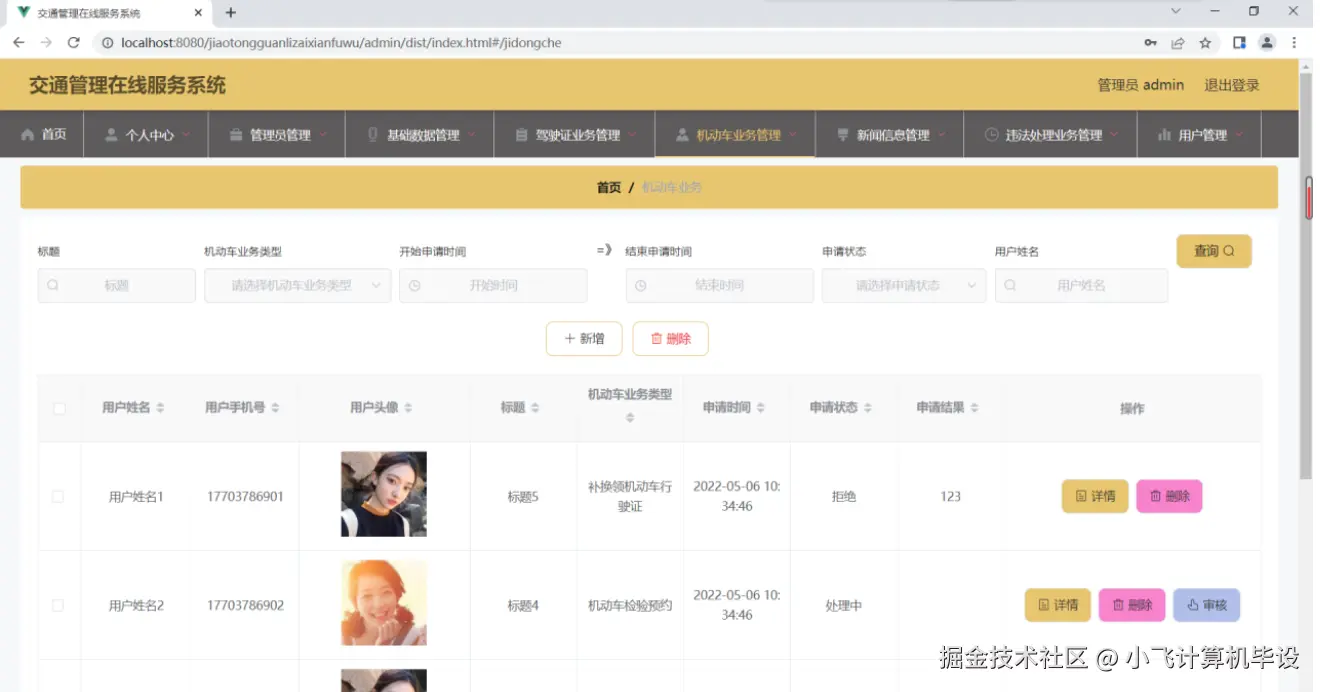Viewport: 1320px width, 692px height.
Task: Click 管理员 admin account label
Action: click(x=1141, y=85)
